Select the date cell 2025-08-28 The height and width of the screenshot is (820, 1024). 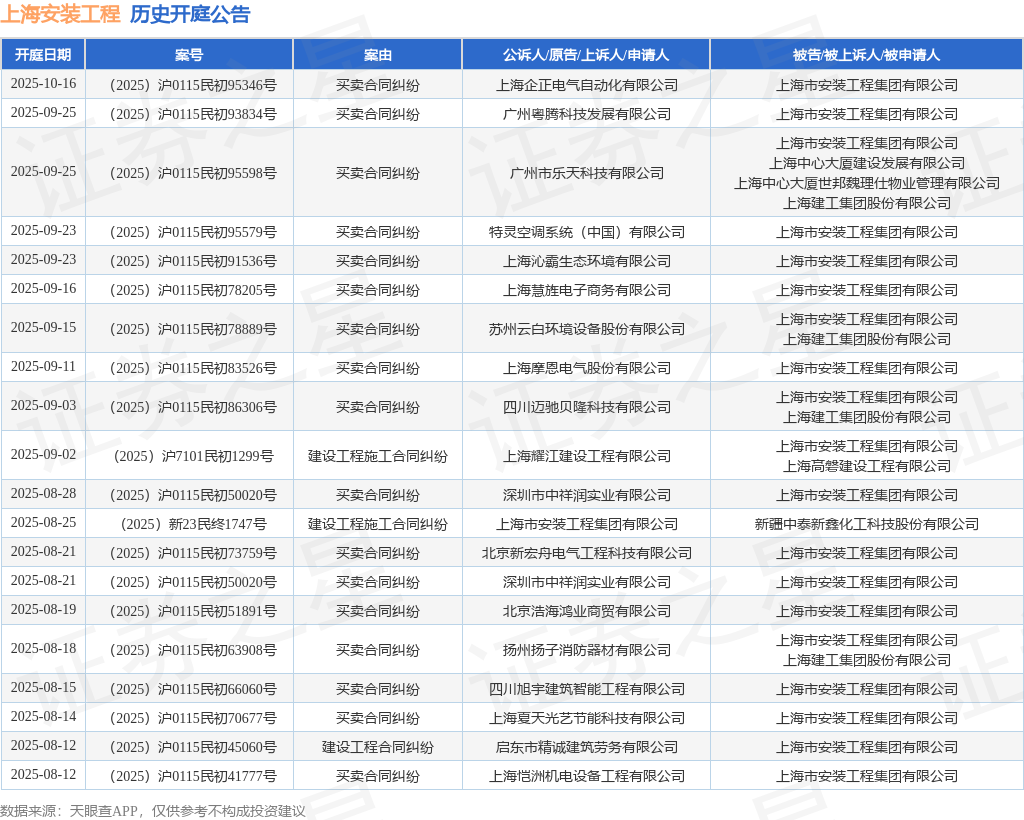coord(43,494)
